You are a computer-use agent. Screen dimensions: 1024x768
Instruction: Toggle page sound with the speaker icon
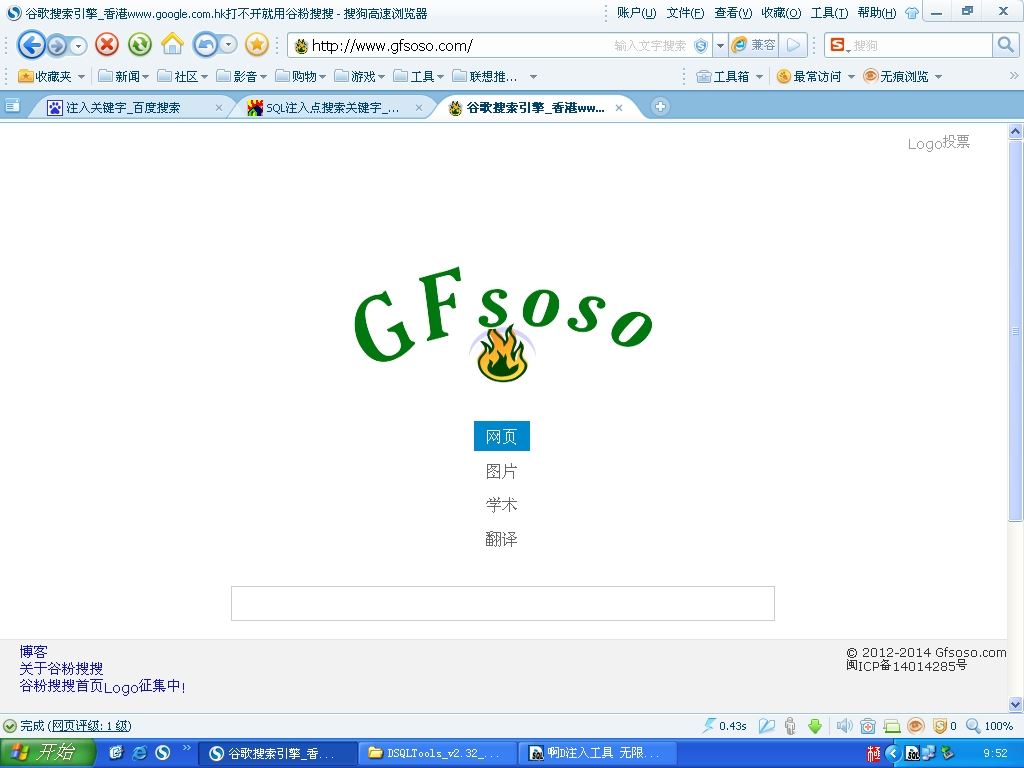844,726
